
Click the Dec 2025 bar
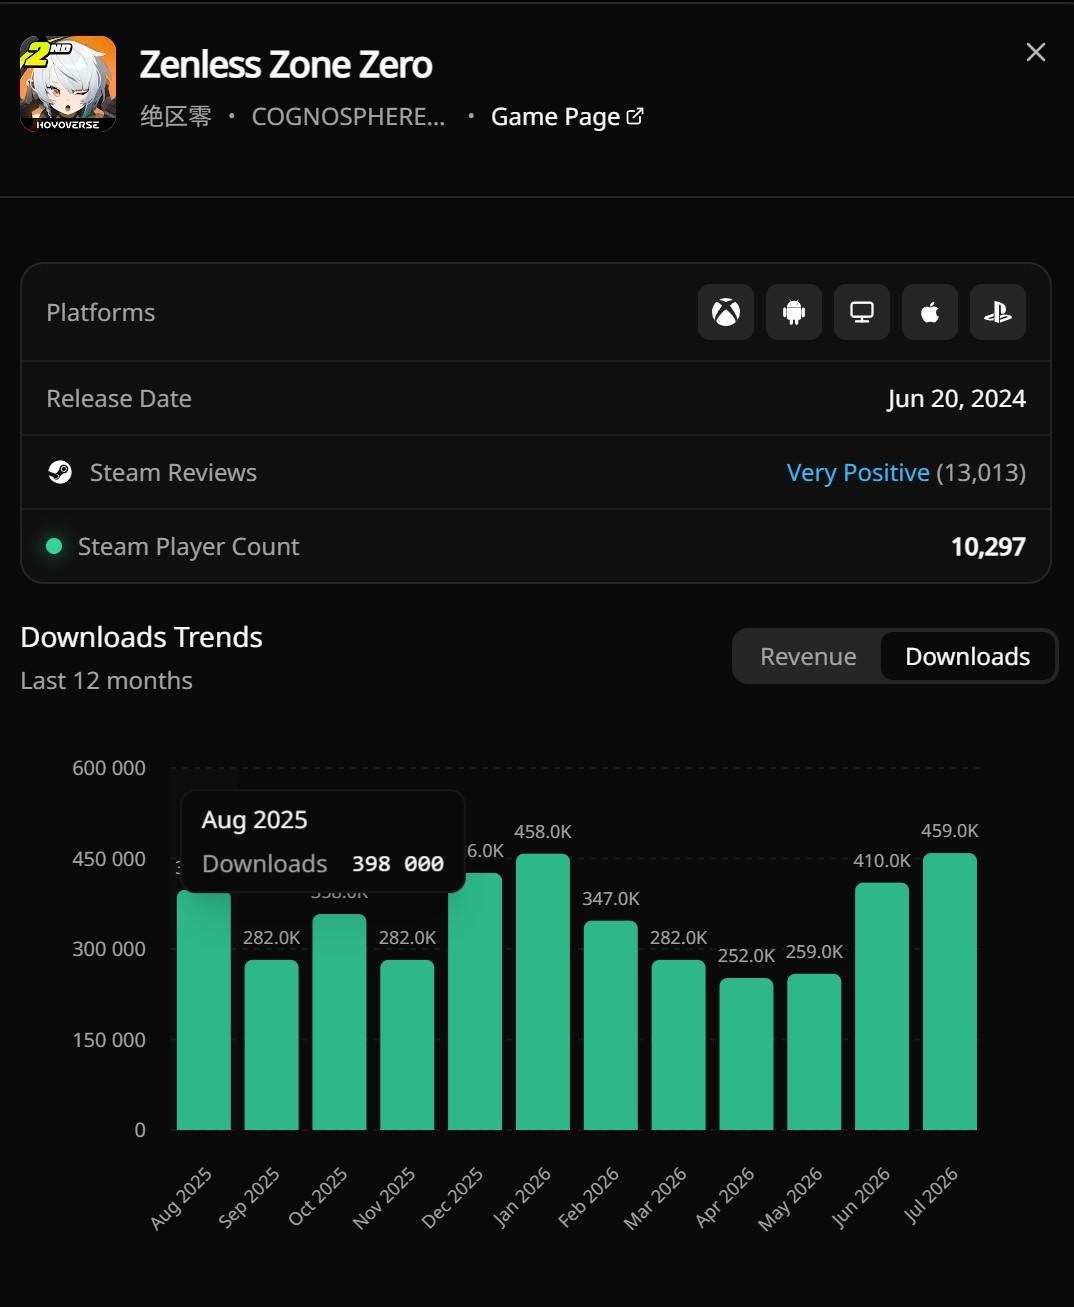pyautogui.click(x=475, y=1002)
